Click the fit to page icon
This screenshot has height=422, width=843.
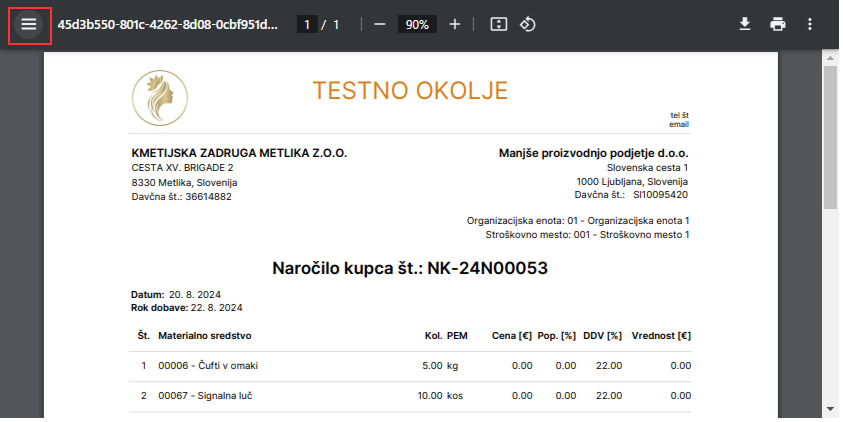tap(499, 24)
